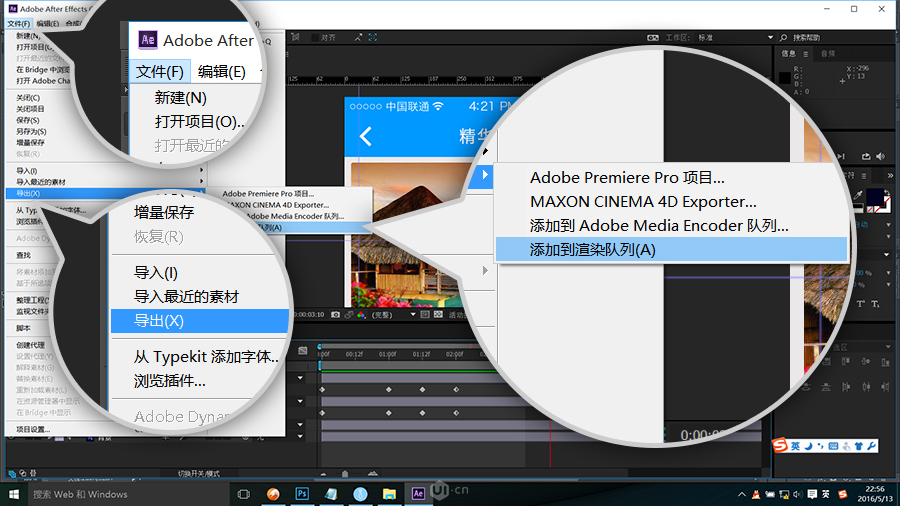Toggle the 对齐 snapping checkbox

coord(315,37)
